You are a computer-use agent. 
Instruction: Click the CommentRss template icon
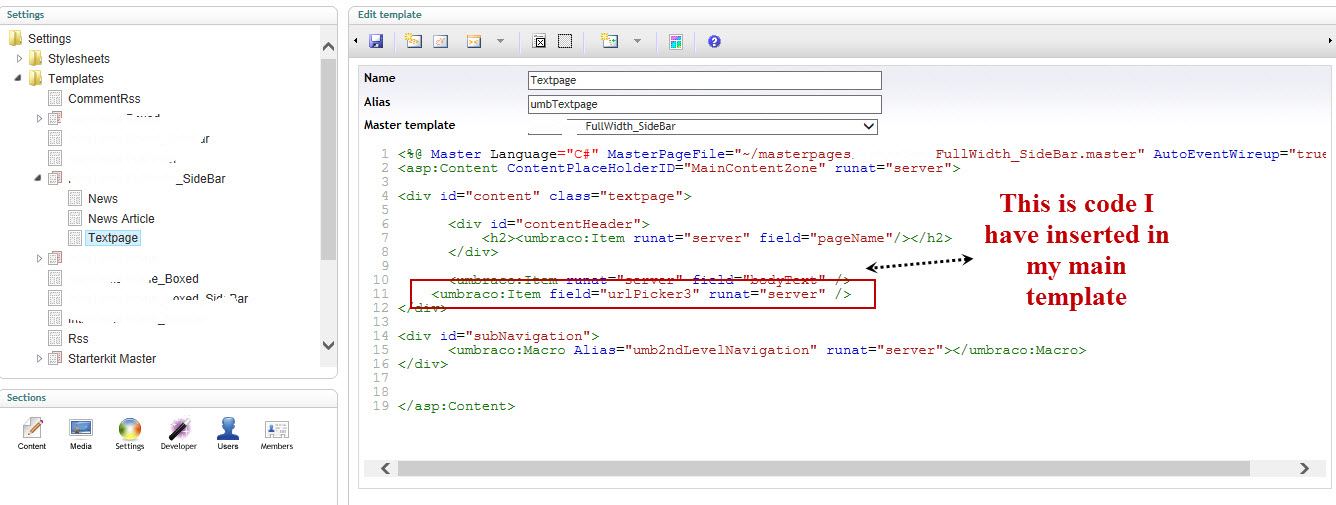pos(55,98)
